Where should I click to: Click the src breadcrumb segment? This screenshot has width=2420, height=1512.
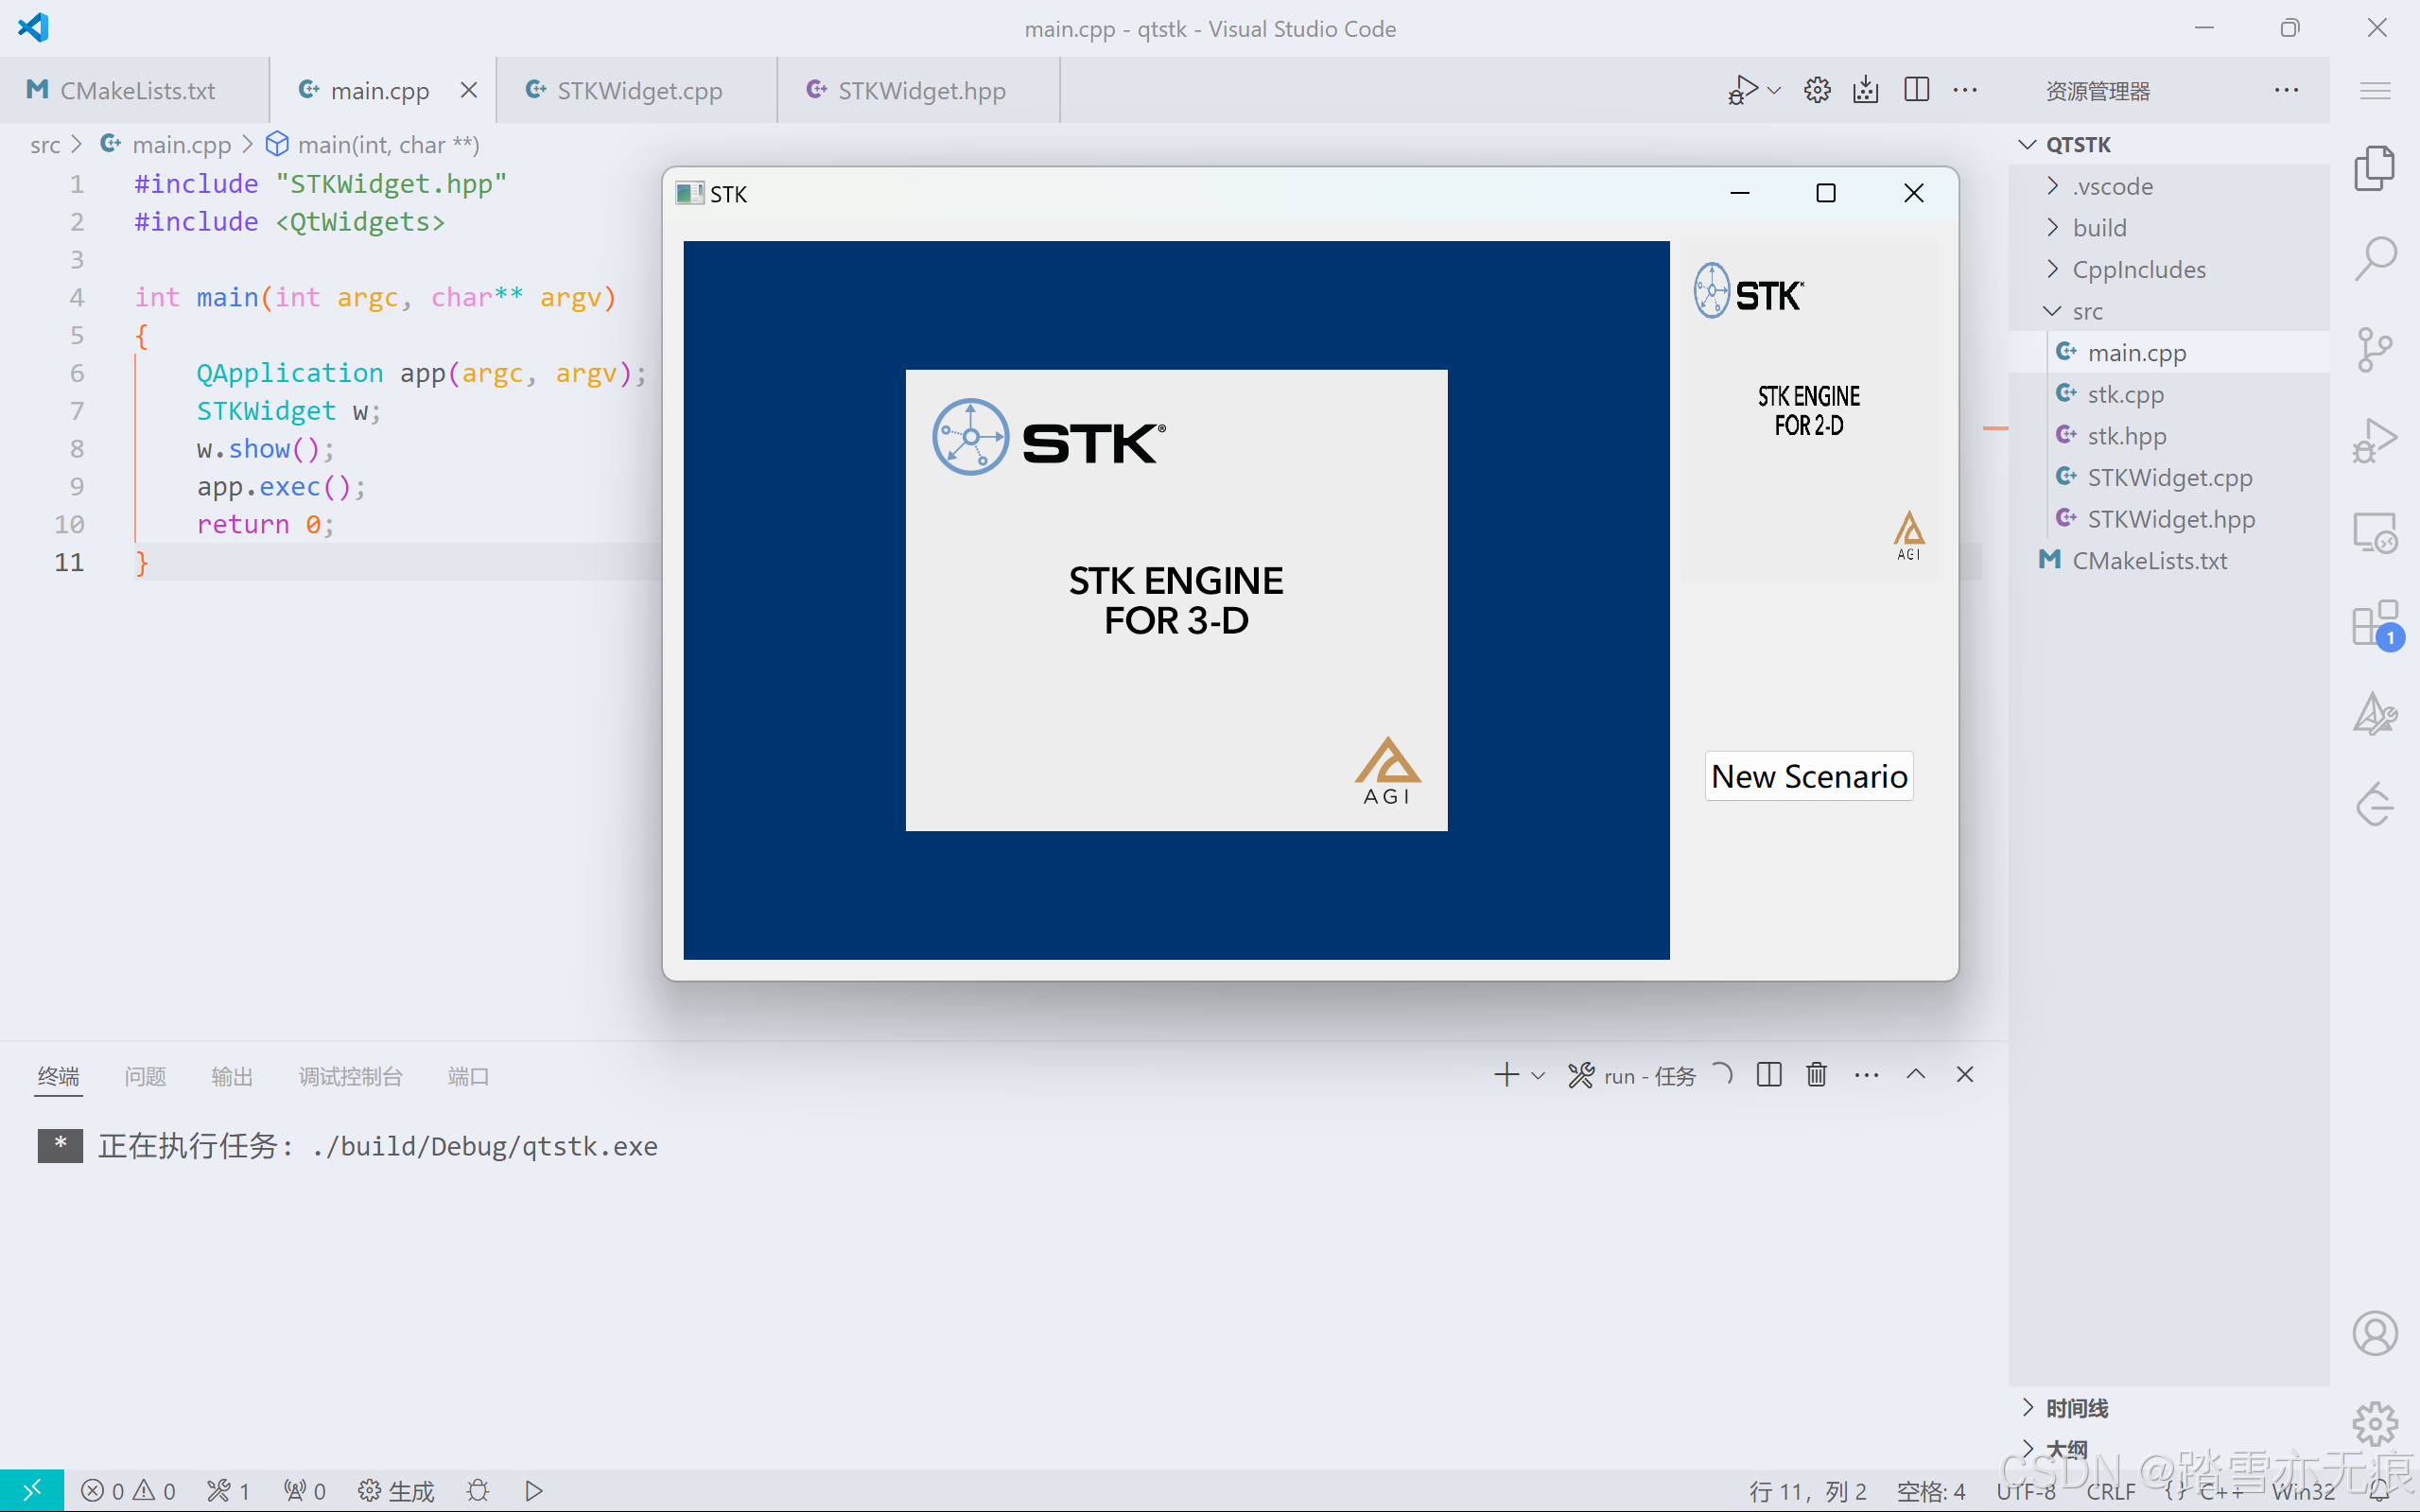pos(45,145)
